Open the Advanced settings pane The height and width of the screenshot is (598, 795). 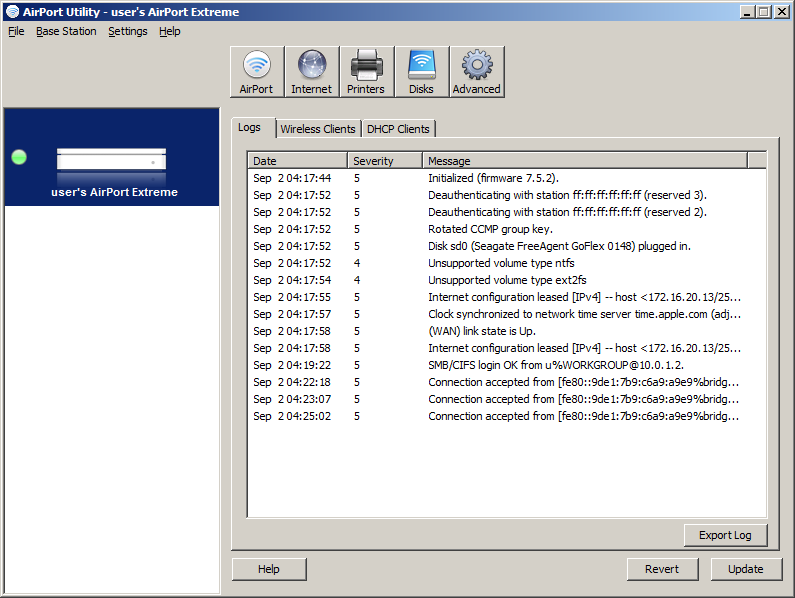(477, 72)
